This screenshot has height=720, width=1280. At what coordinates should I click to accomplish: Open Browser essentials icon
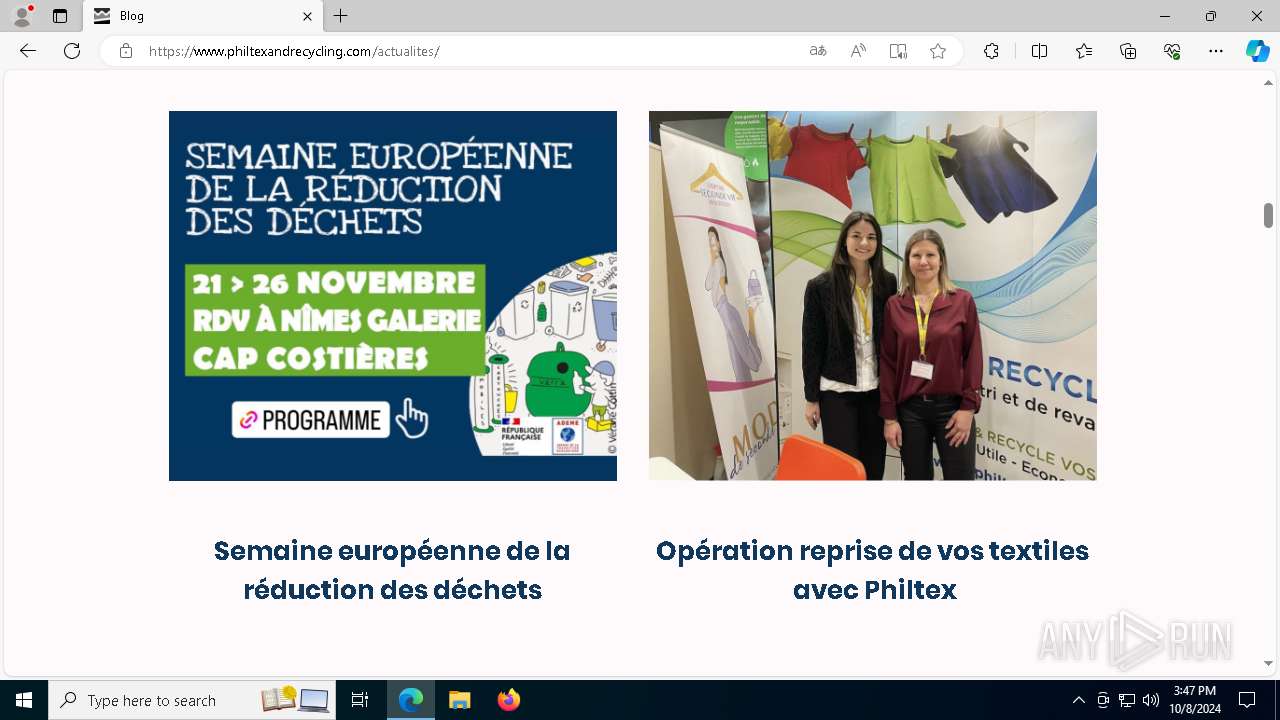tap(1172, 51)
